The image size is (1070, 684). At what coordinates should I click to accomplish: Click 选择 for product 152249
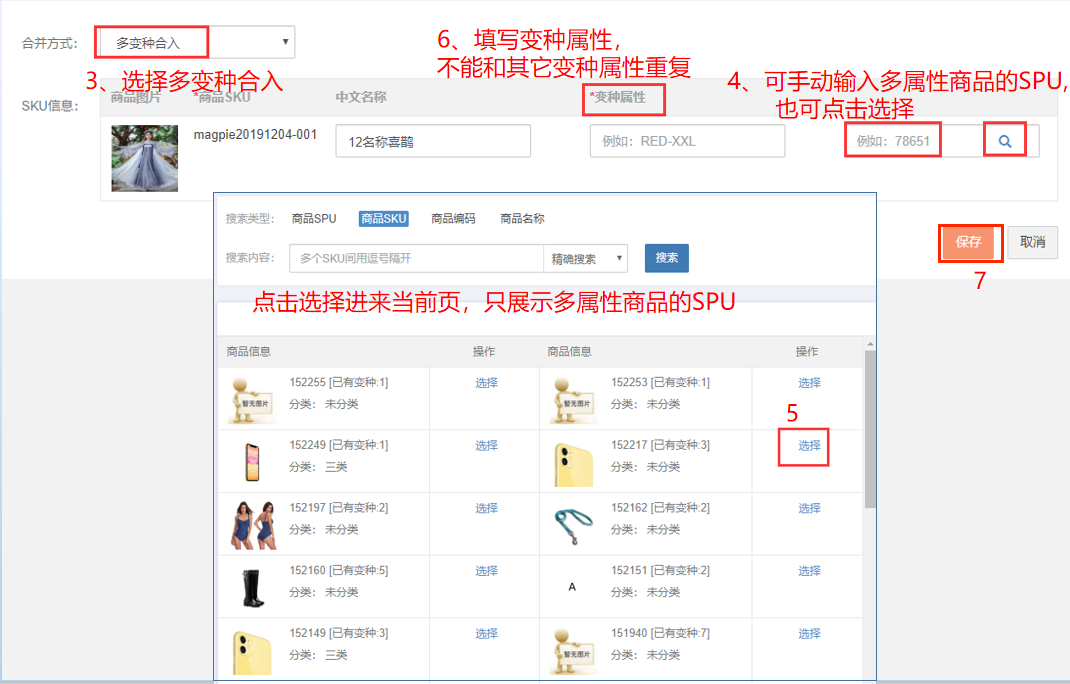pos(487,446)
